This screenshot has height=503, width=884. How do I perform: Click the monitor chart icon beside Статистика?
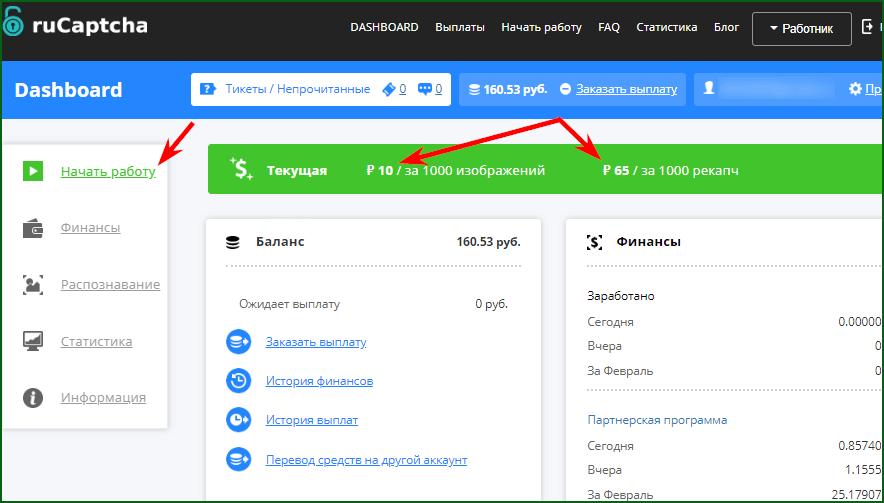point(33,341)
